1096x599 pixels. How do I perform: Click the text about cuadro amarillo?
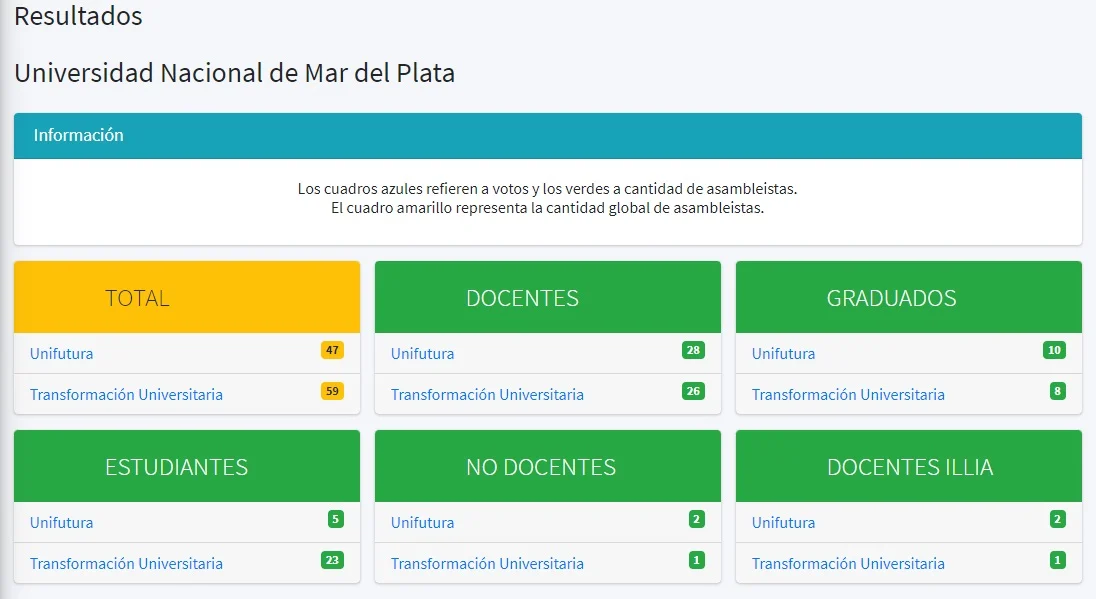(x=547, y=208)
